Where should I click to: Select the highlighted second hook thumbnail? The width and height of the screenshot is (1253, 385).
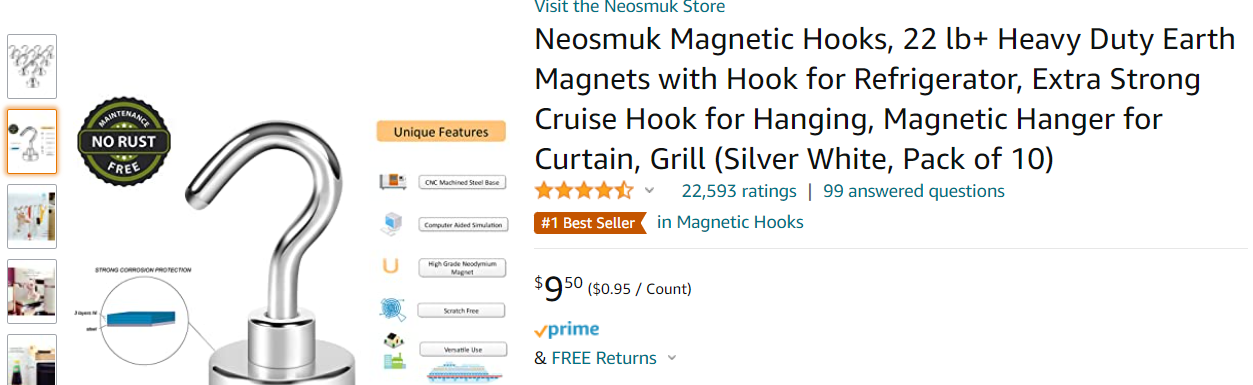point(32,141)
